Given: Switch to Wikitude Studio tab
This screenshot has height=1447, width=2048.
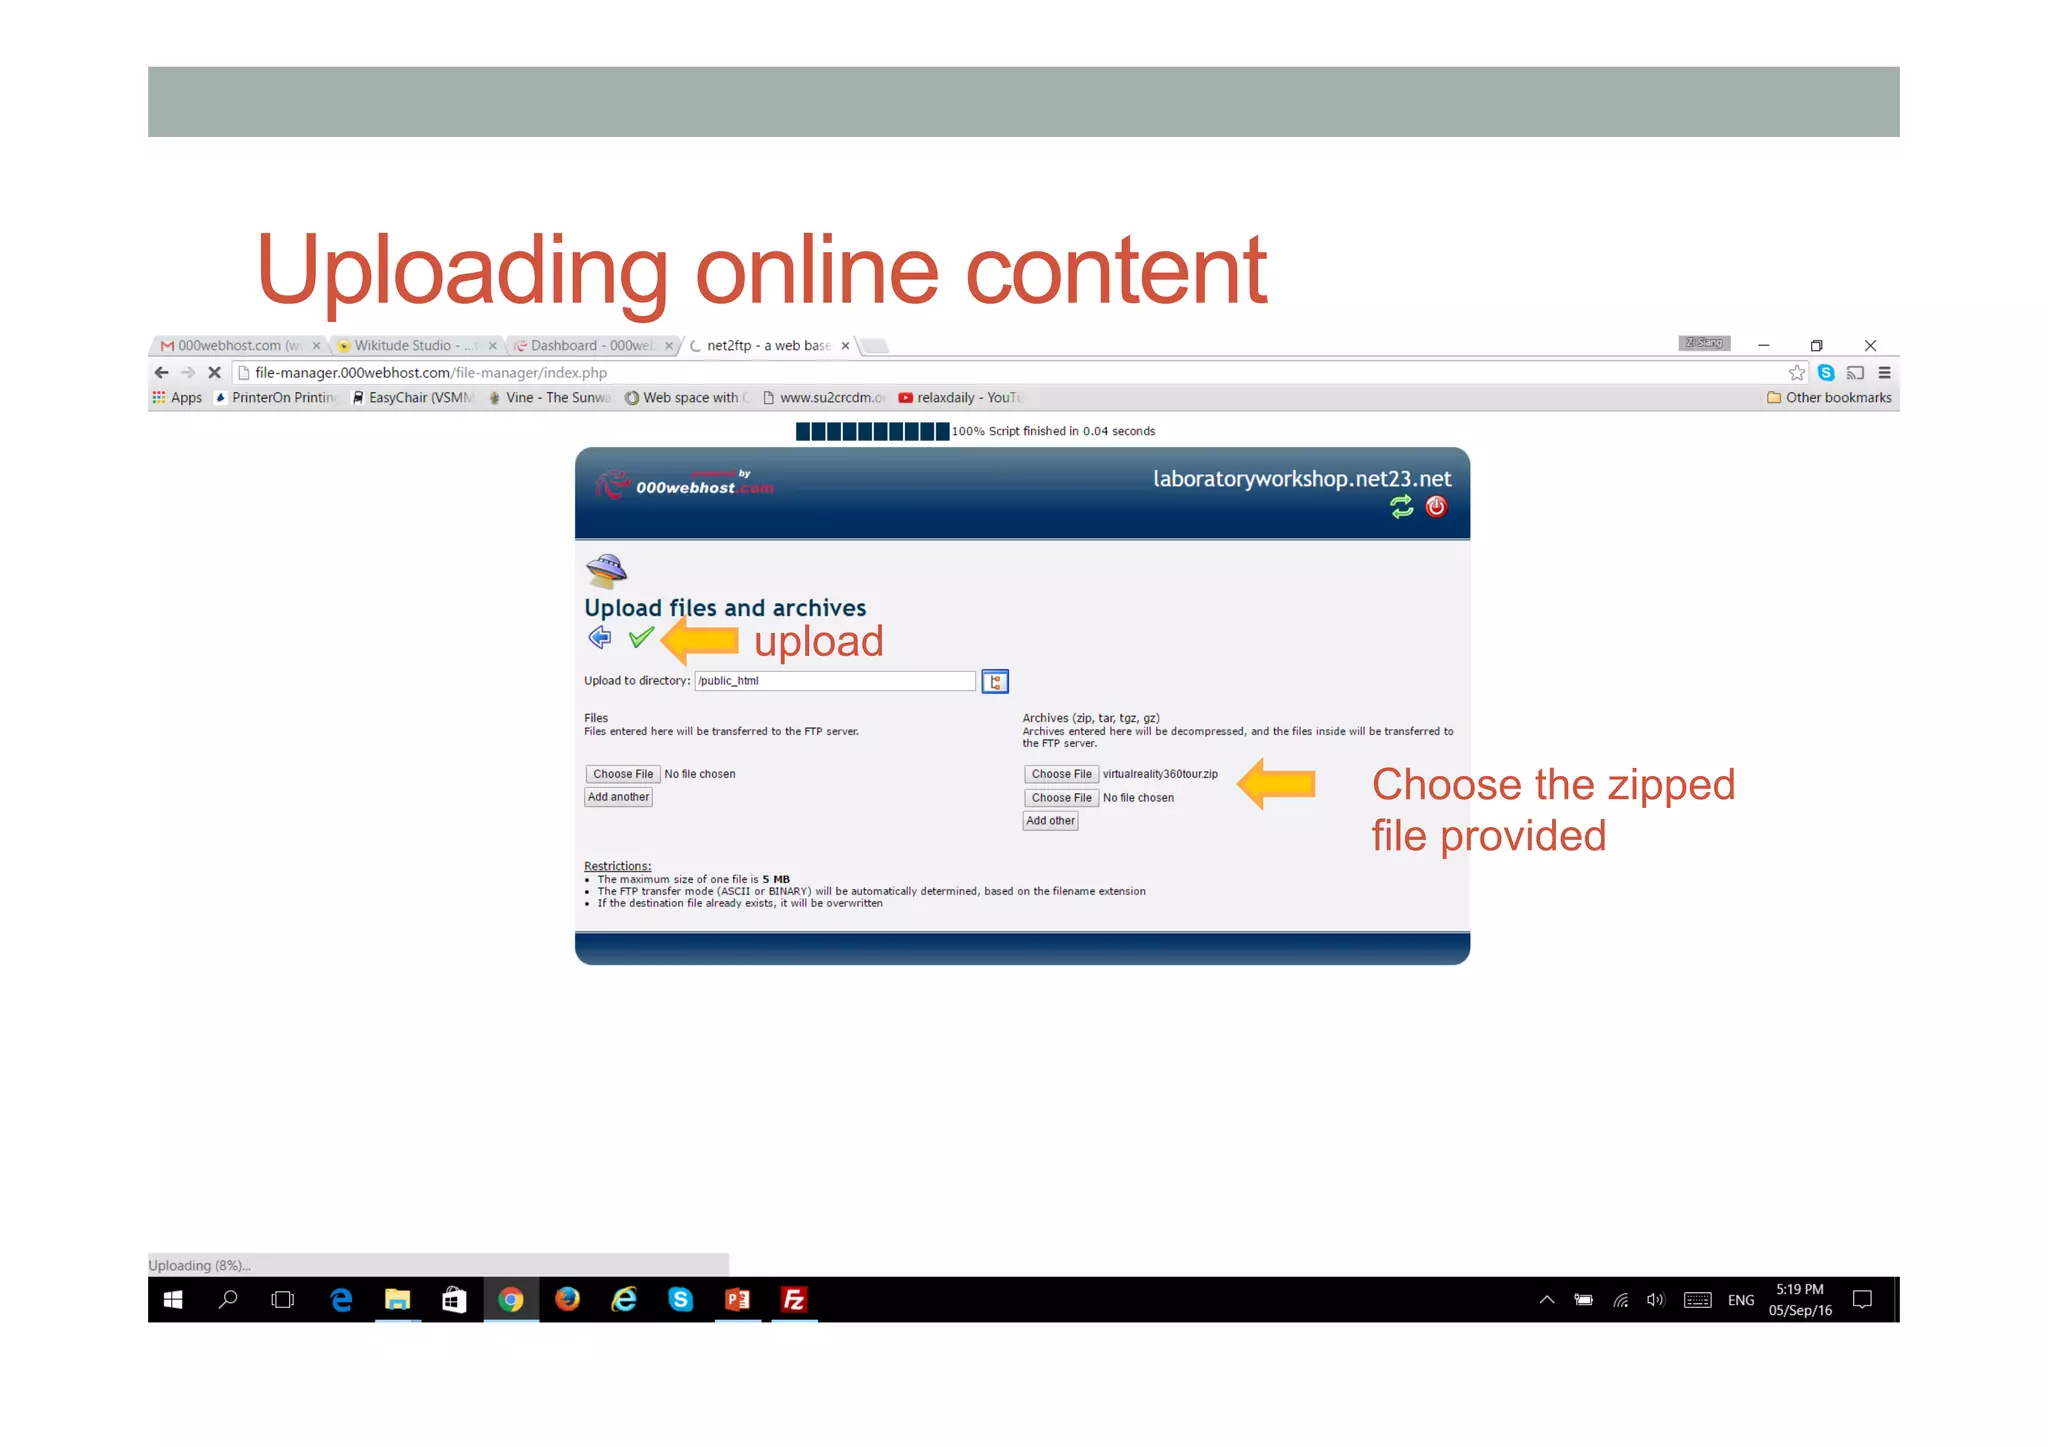Looking at the screenshot, I should [x=414, y=346].
